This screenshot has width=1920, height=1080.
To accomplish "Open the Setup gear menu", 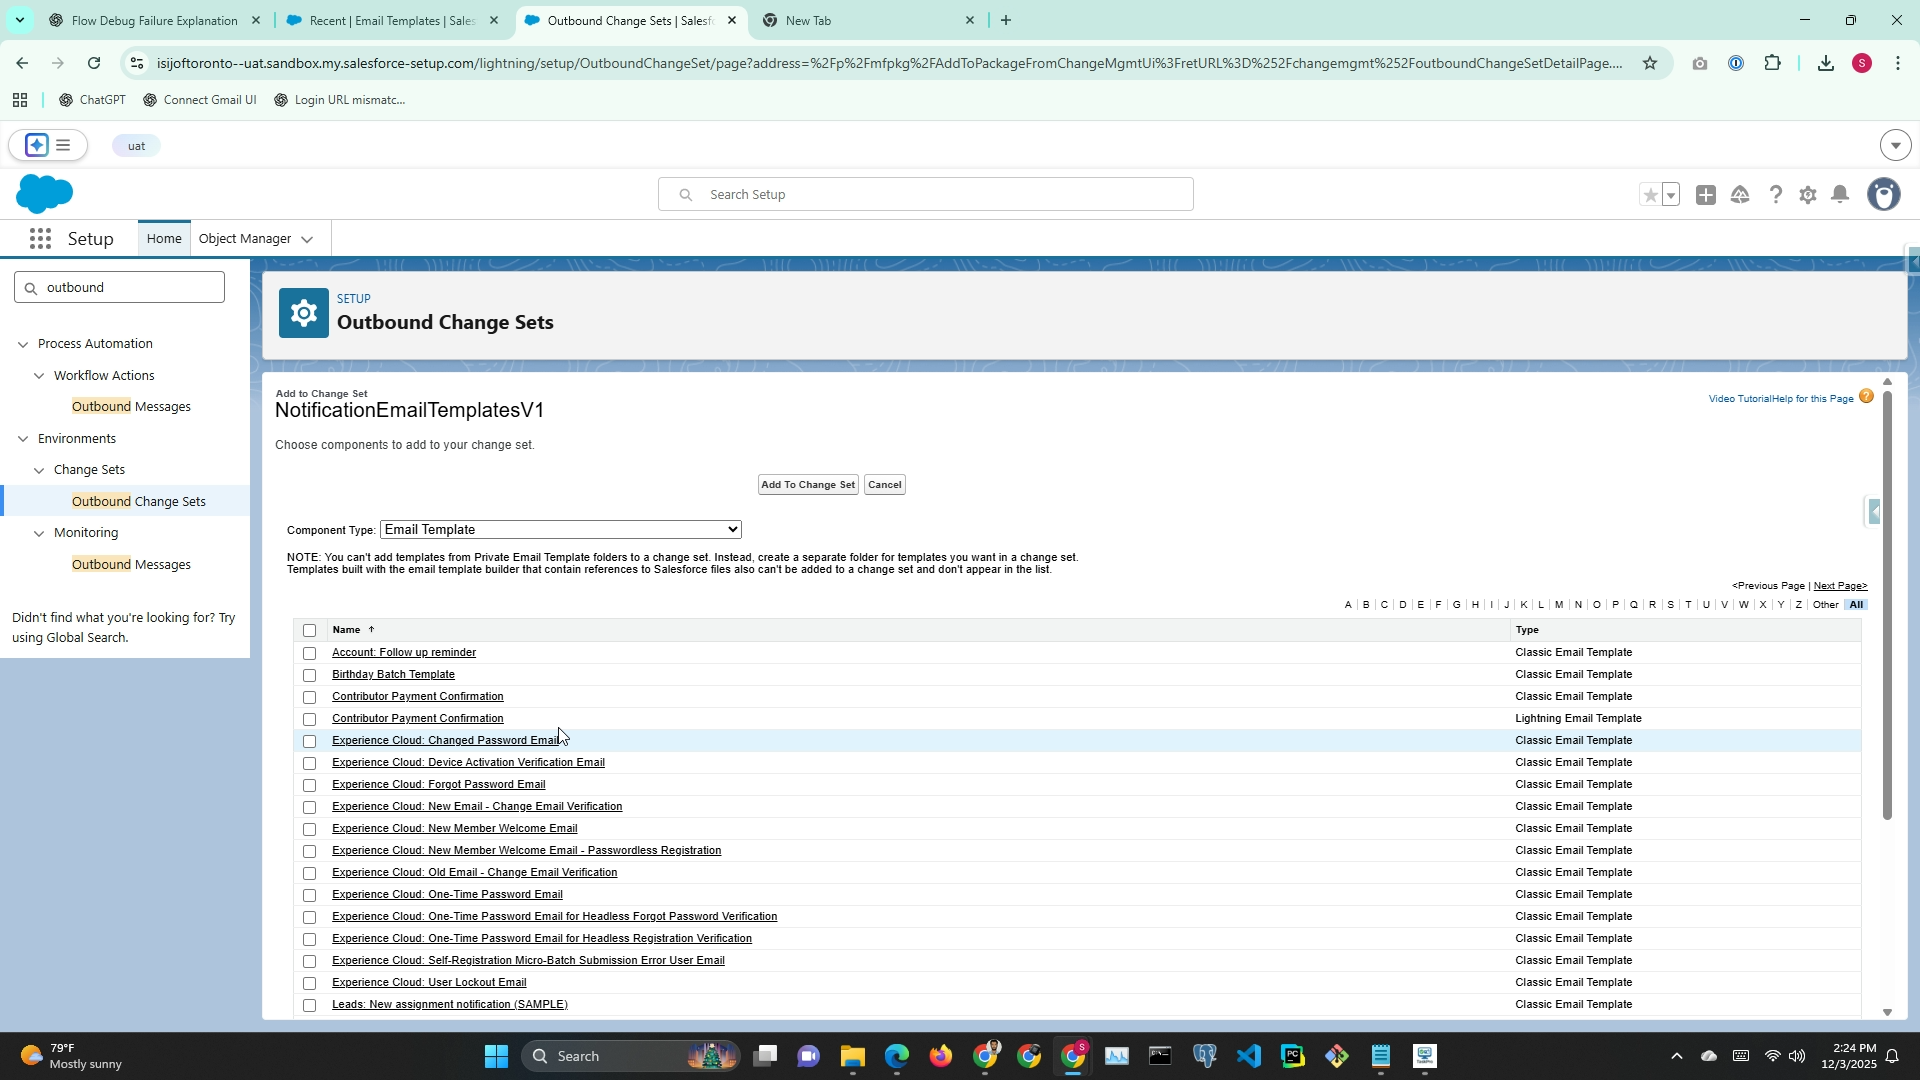I will 1807,195.
